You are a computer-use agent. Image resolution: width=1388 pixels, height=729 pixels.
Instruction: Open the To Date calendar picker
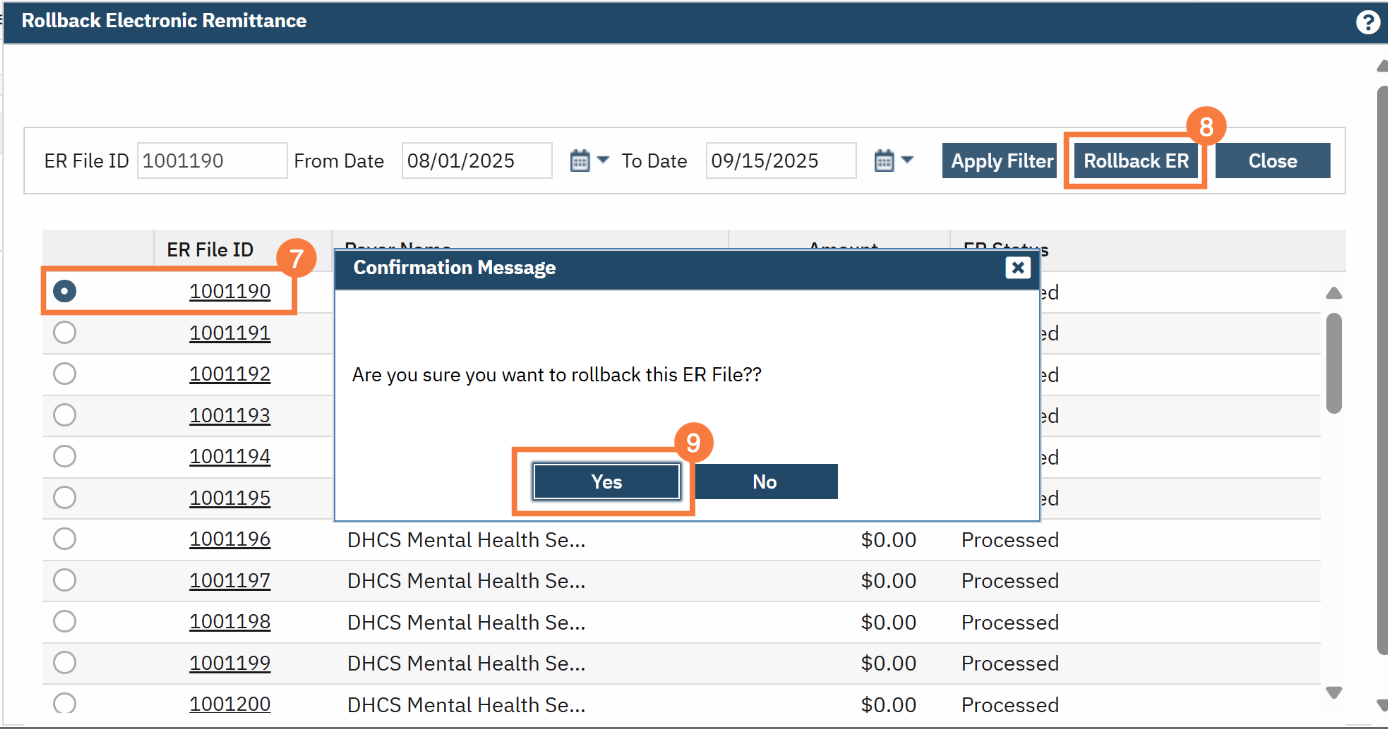[883, 160]
